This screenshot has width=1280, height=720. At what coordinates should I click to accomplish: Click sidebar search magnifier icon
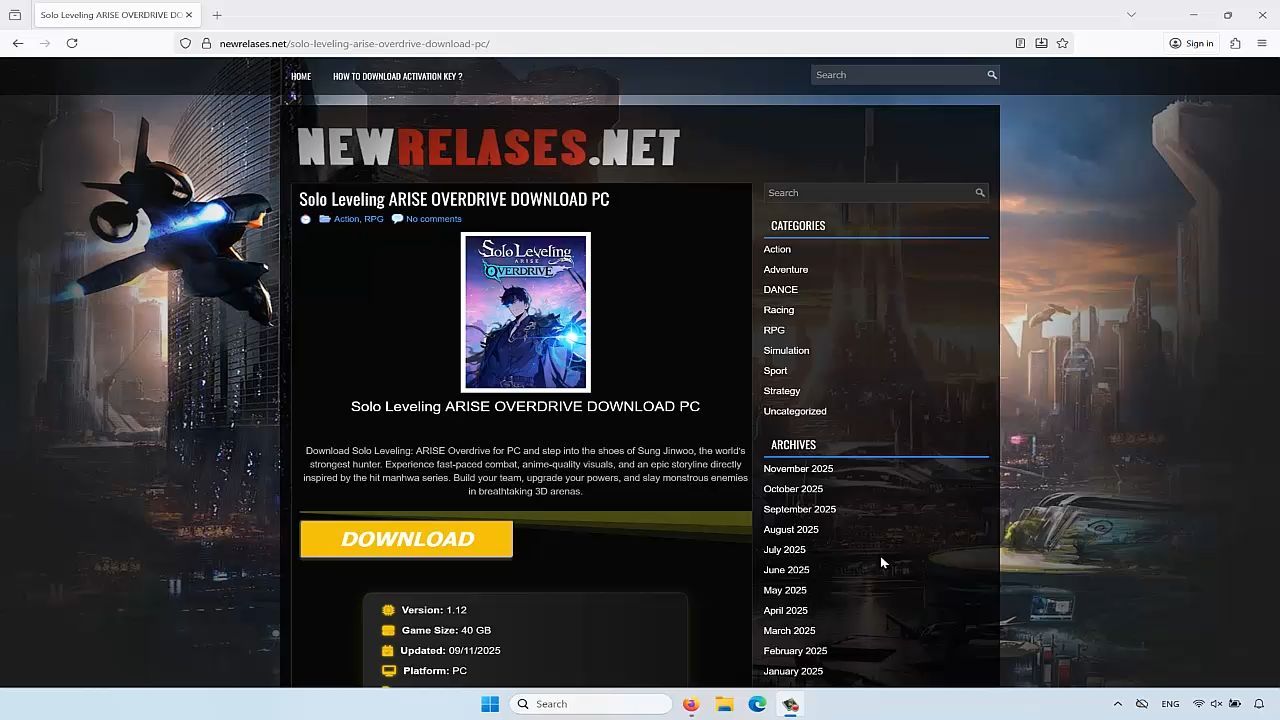pyautogui.click(x=980, y=193)
